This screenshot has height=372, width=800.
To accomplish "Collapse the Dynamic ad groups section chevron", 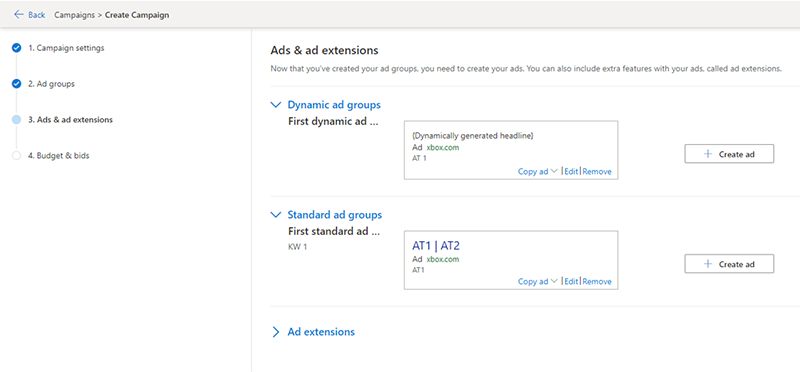I will coord(276,105).
